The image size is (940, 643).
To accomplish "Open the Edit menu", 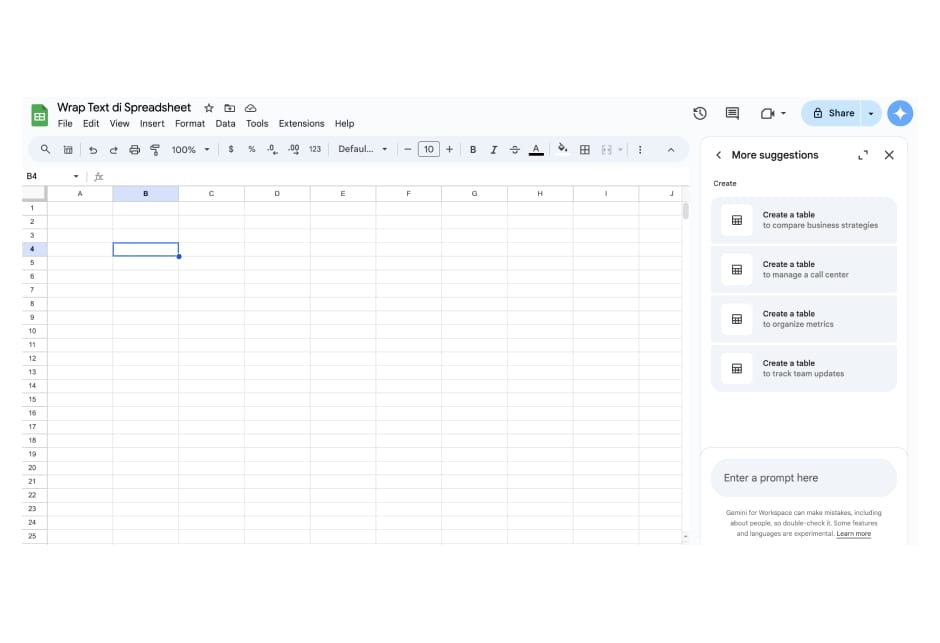I will tap(91, 123).
